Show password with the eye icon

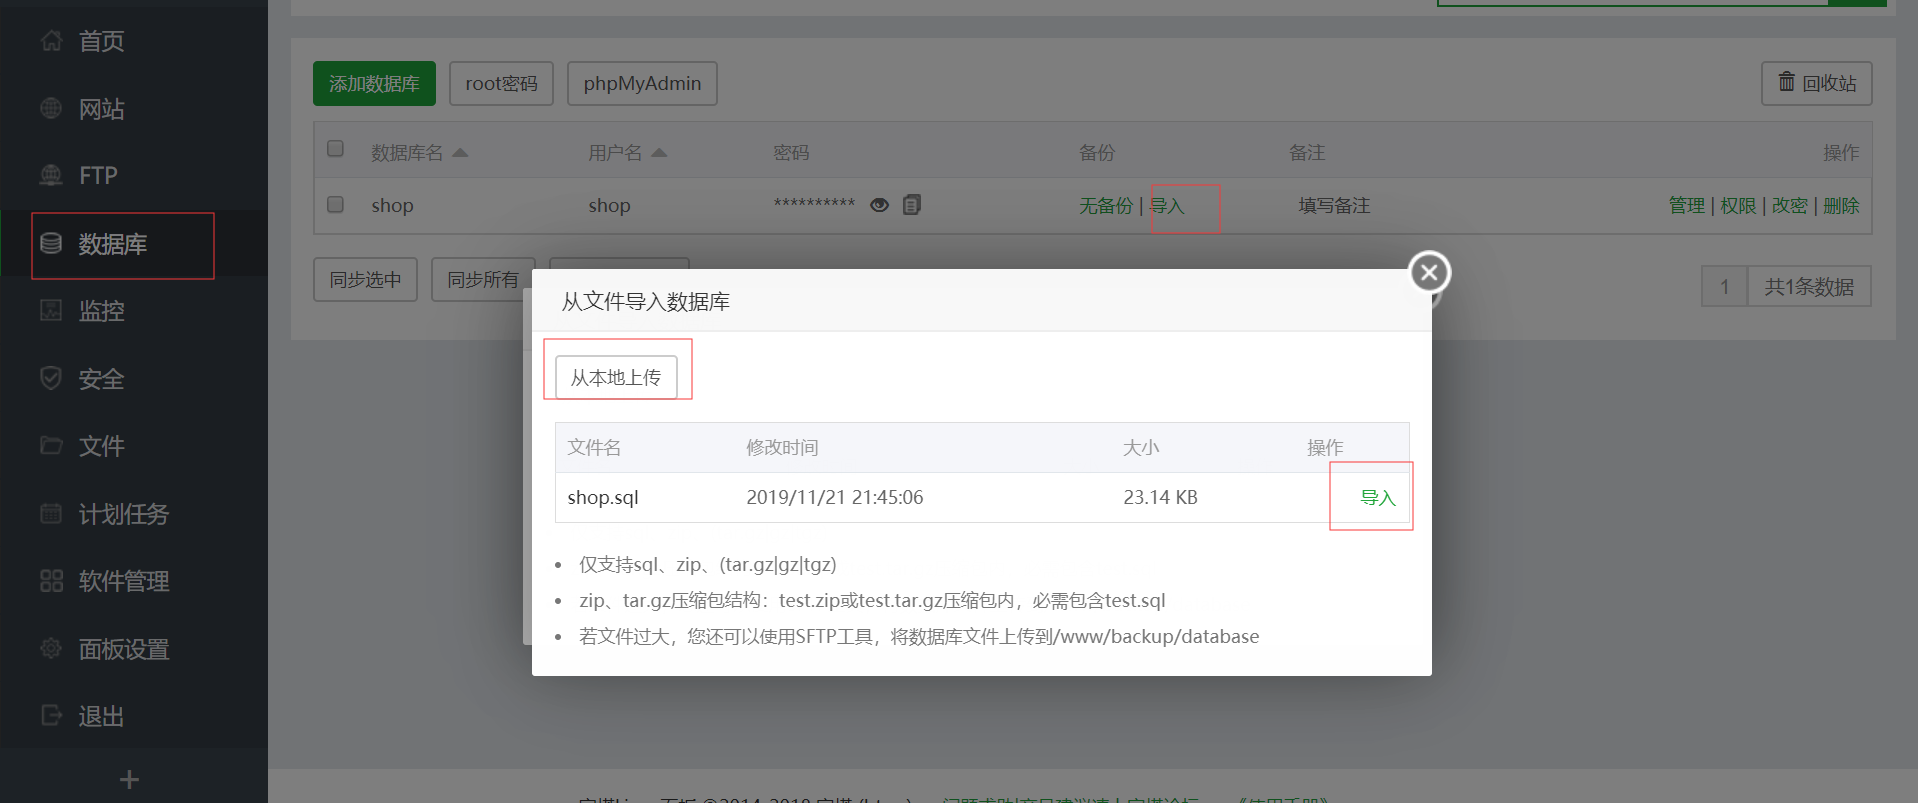[x=879, y=205]
